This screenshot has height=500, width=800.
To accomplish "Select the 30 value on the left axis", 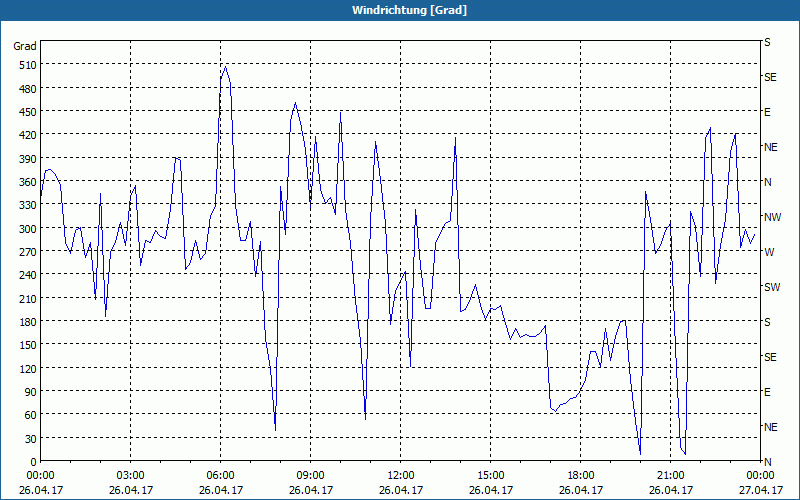I will tap(31, 439).
